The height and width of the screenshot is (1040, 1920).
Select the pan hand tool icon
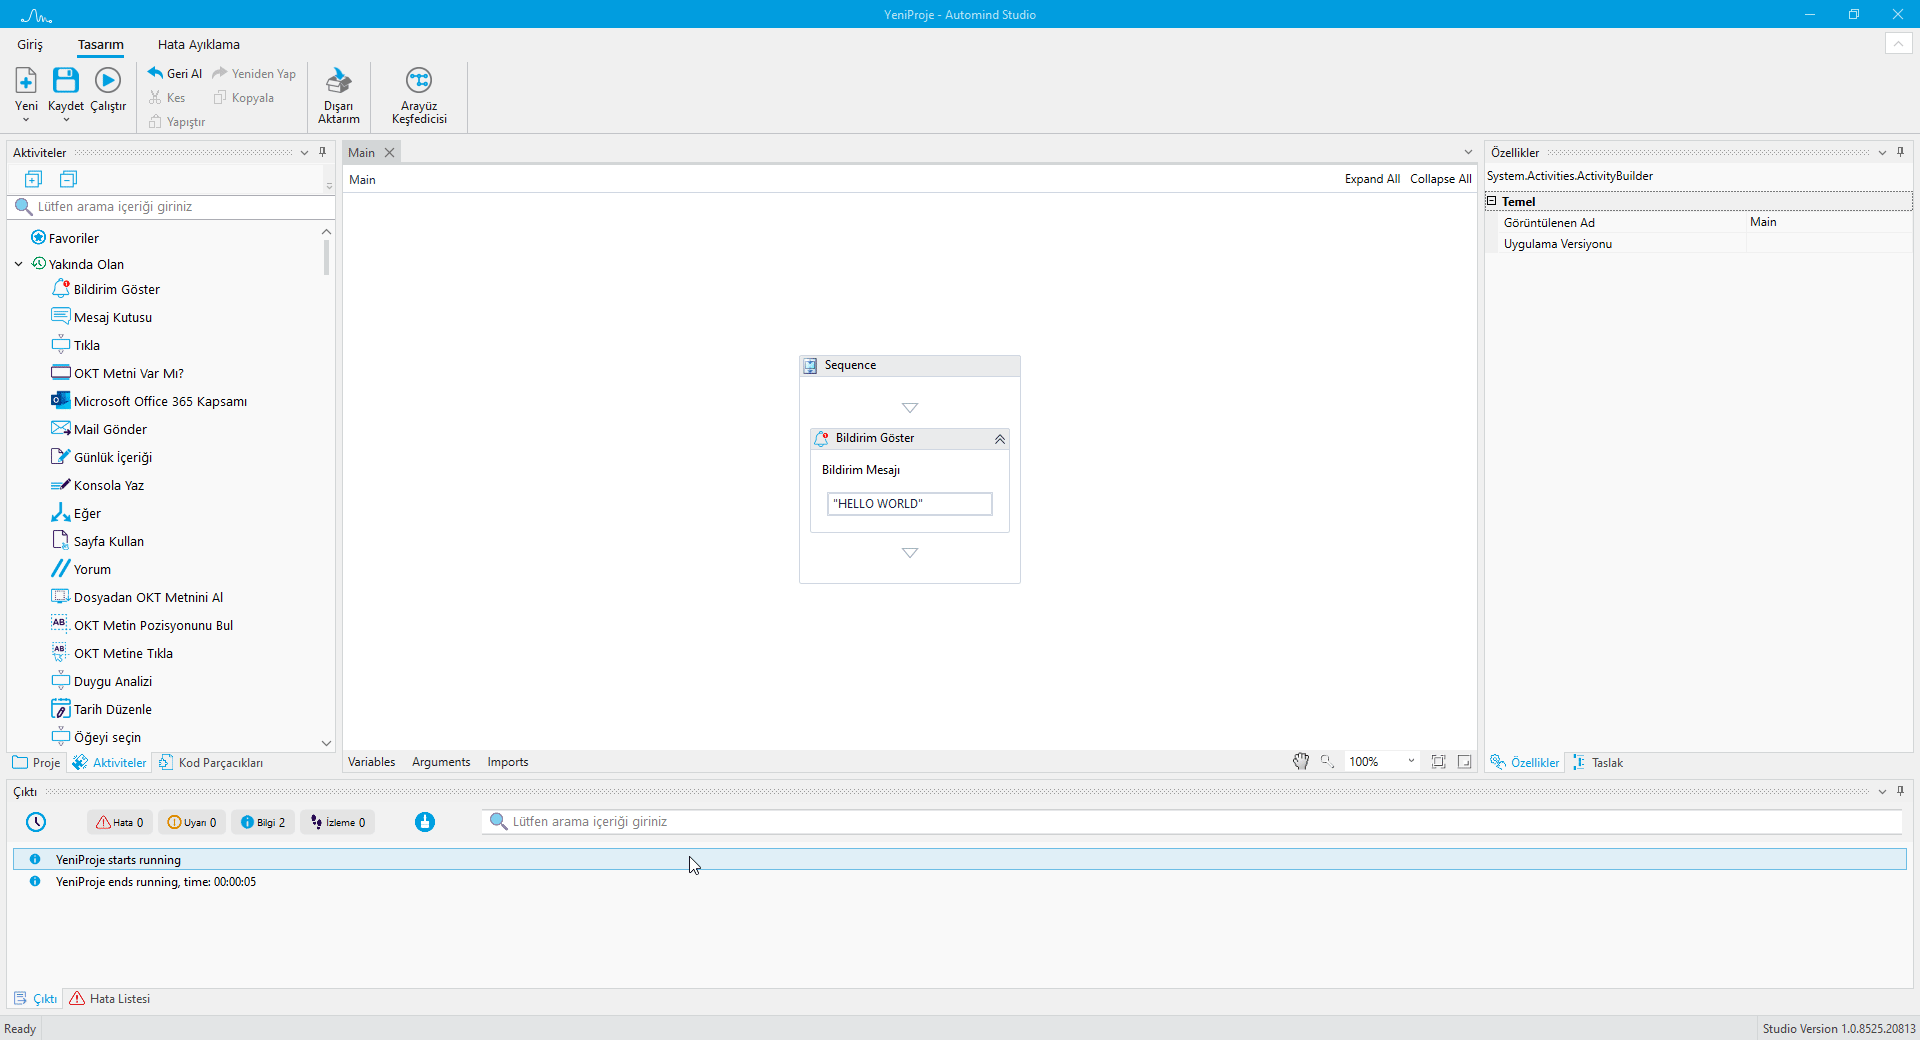click(1300, 762)
